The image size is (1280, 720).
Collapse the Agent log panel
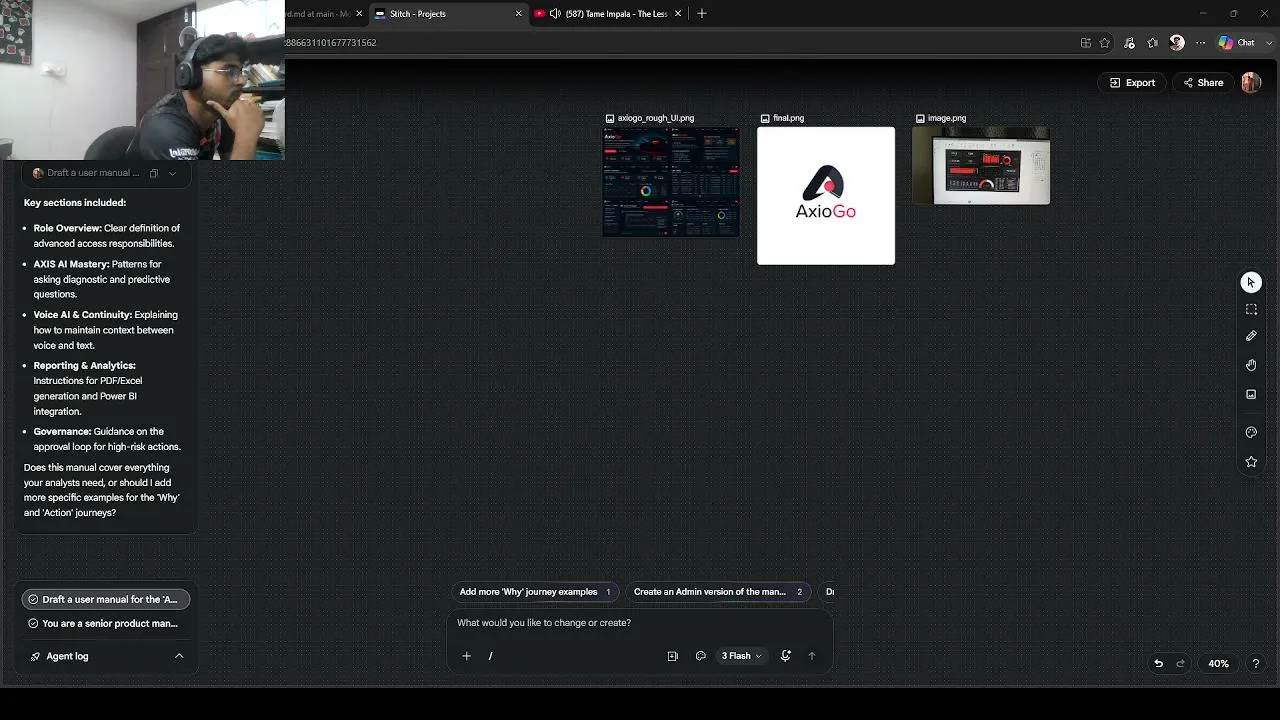pyautogui.click(x=179, y=656)
